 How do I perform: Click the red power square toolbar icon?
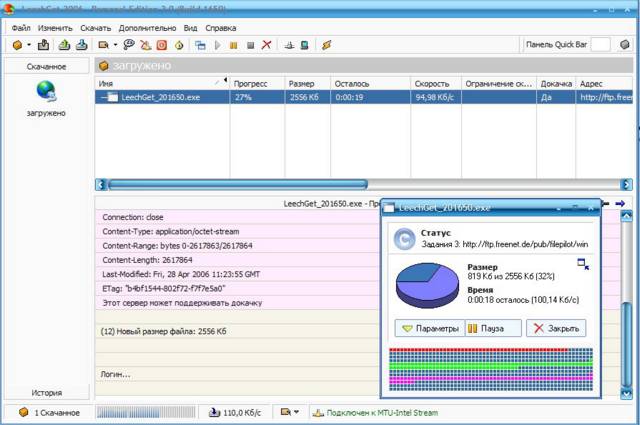click(x=162, y=45)
